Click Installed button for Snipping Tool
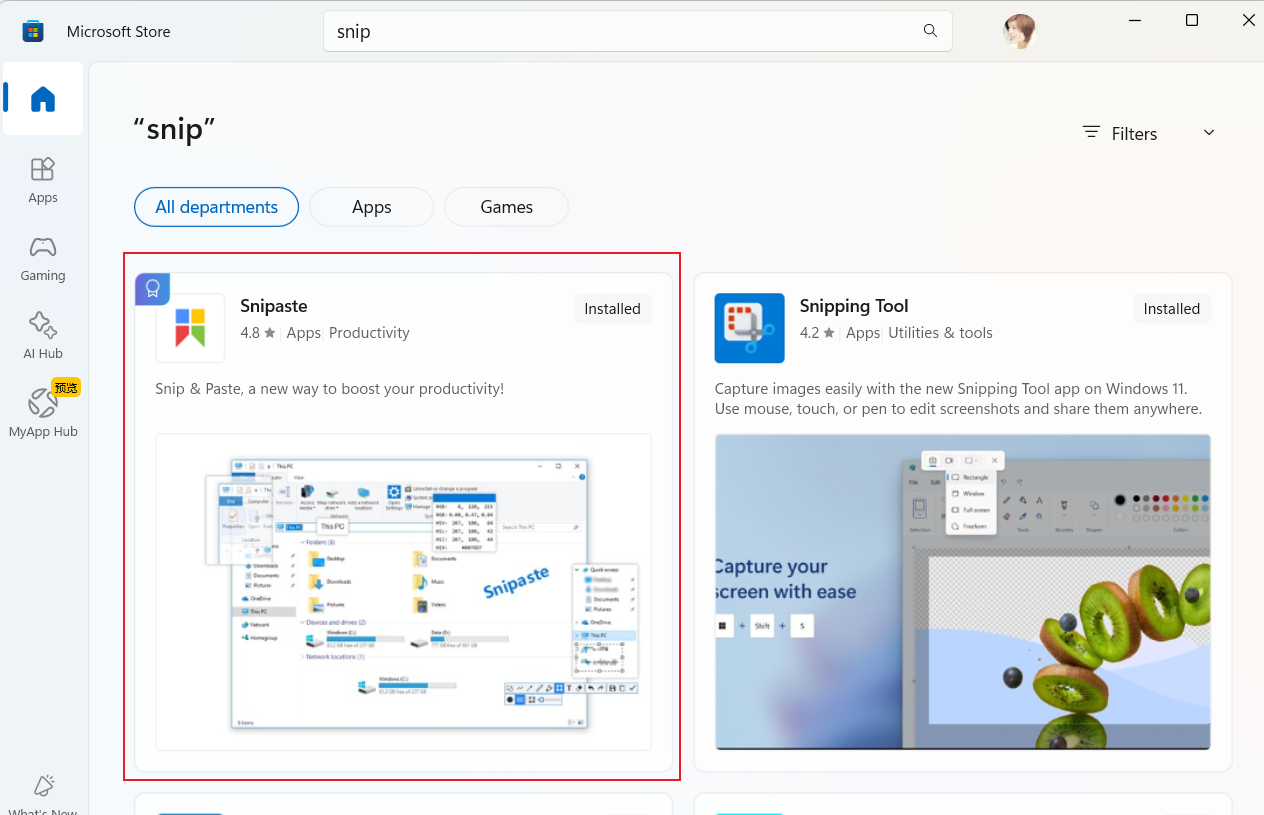The image size is (1264, 815). click(x=1172, y=309)
